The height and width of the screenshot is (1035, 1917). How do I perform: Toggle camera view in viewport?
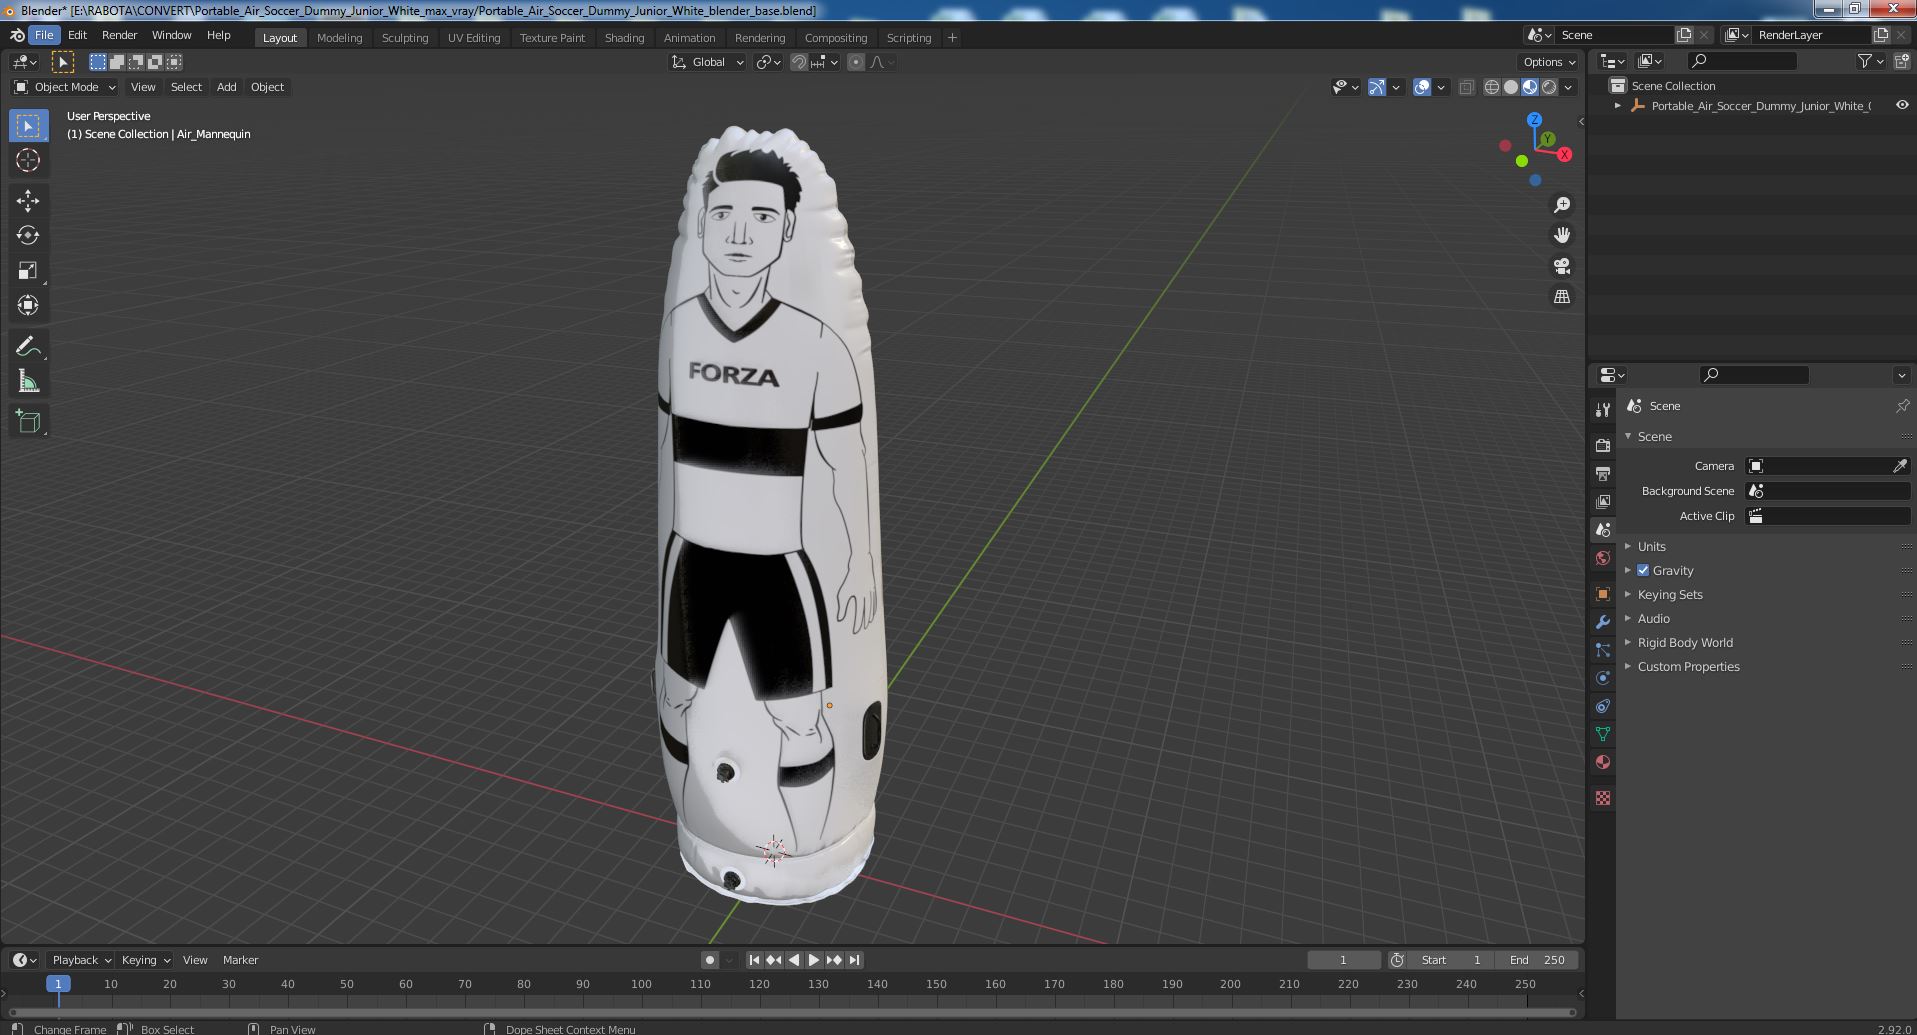(x=1562, y=266)
